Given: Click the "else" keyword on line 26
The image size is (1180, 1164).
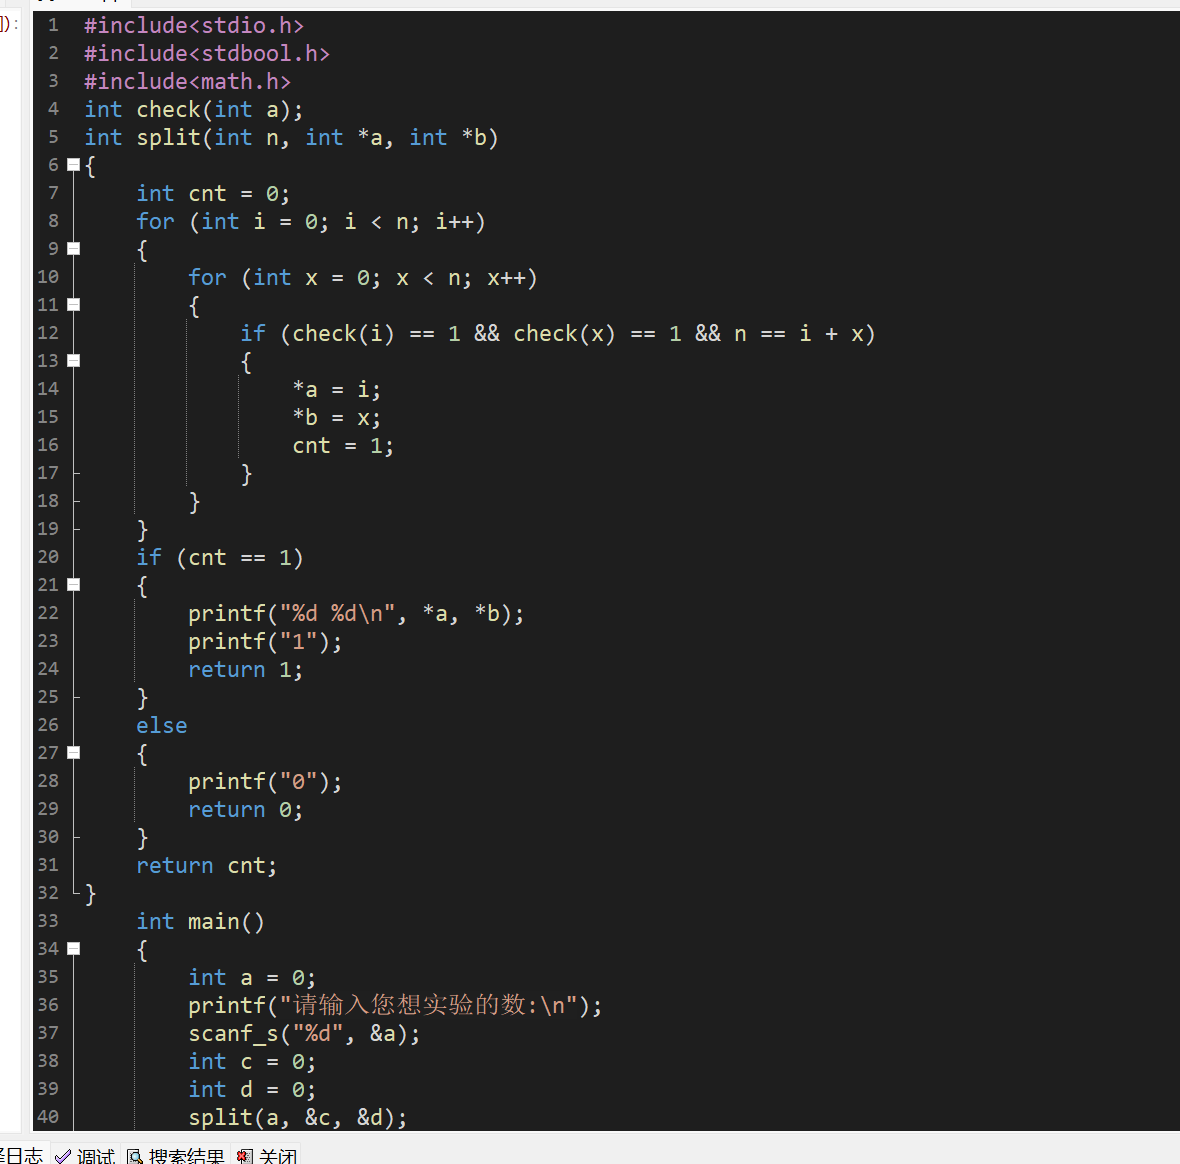Looking at the screenshot, I should 162,725.
